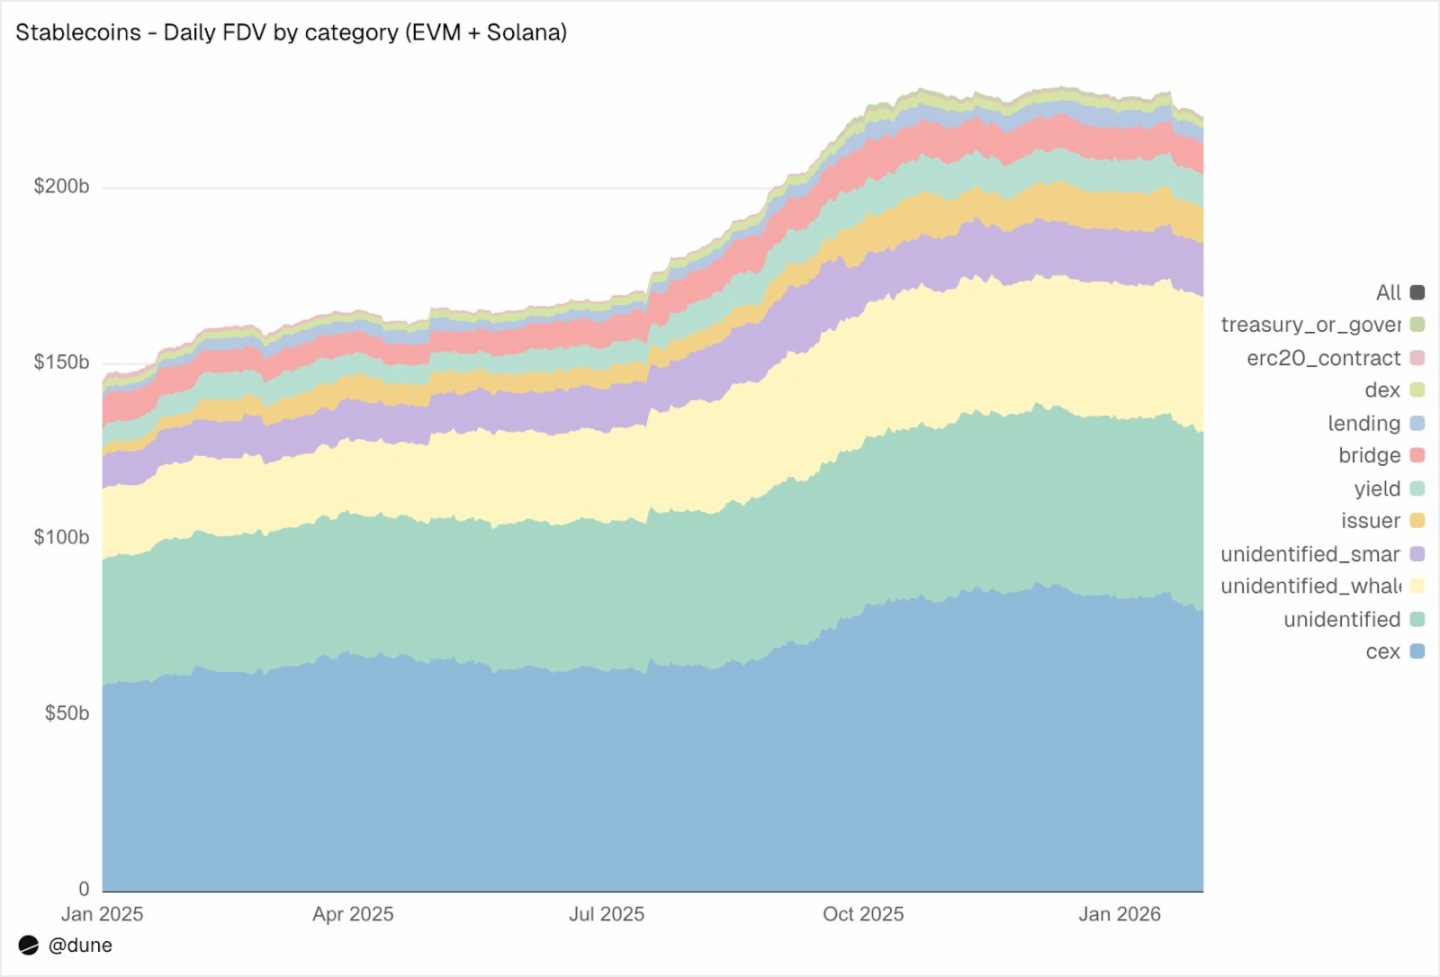Click the Oct 2025 x-axis label
This screenshot has width=1440, height=977.
(863, 914)
